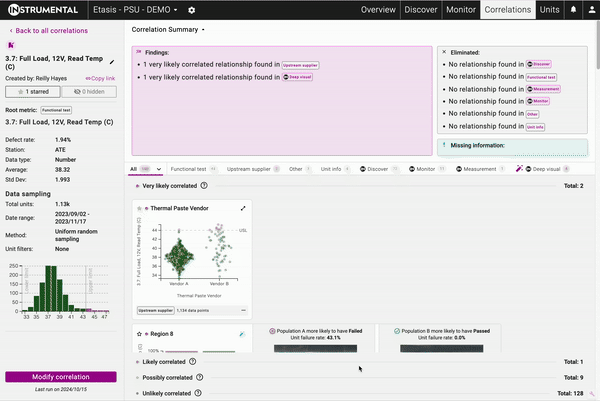Click Missing information exclamation icon
Screen dimensions: 600x401
pos(444,145)
